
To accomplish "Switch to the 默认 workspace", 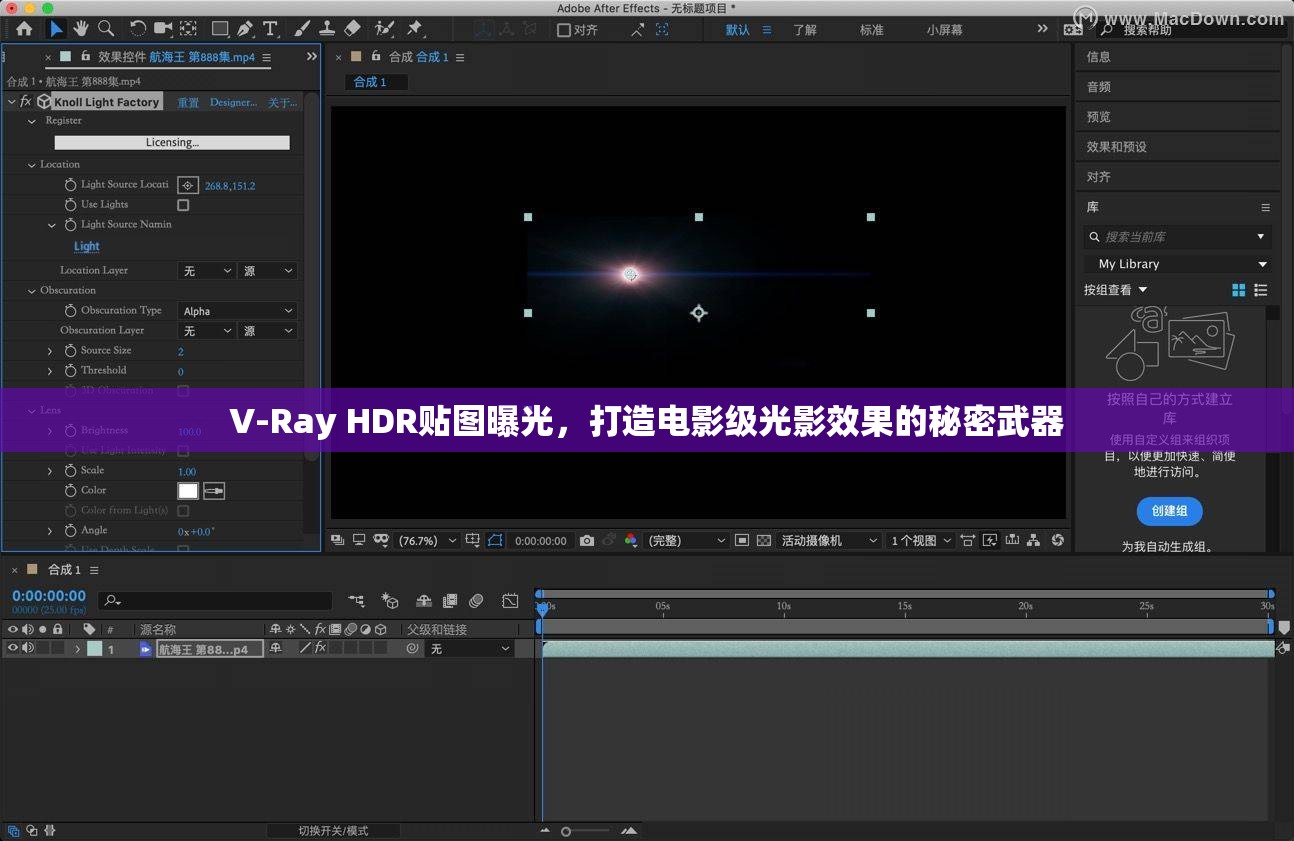I will pos(738,30).
